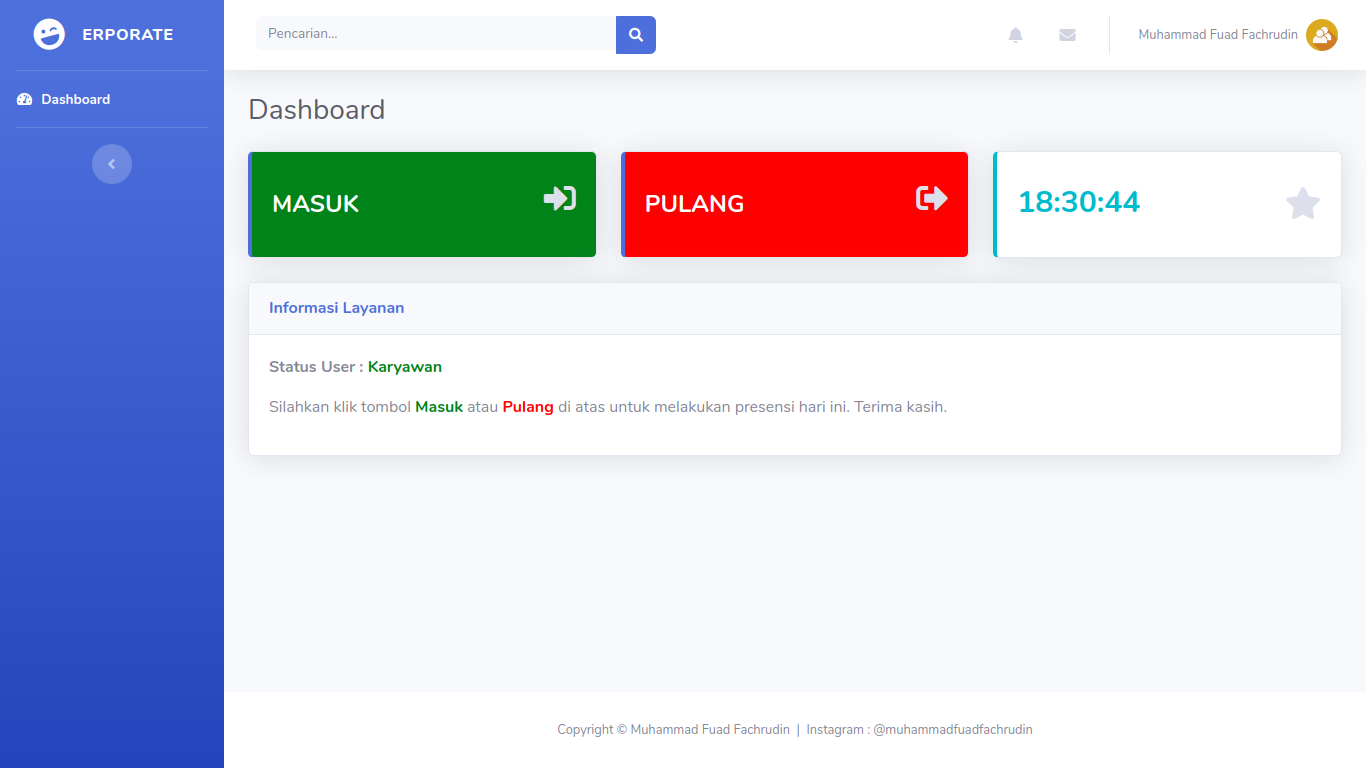Click the green word Masuk in the instructions
Viewport: 1366px width, 768px height.
tap(439, 407)
